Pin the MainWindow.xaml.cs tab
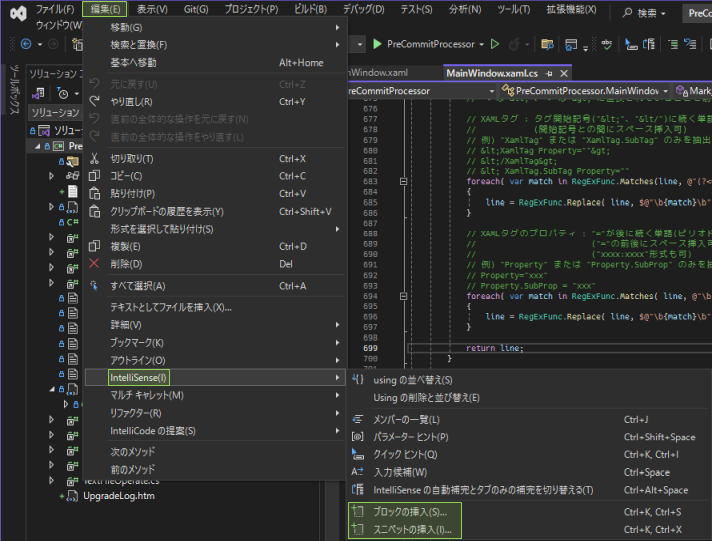Screen dimensions: 712x541 pos(549,74)
